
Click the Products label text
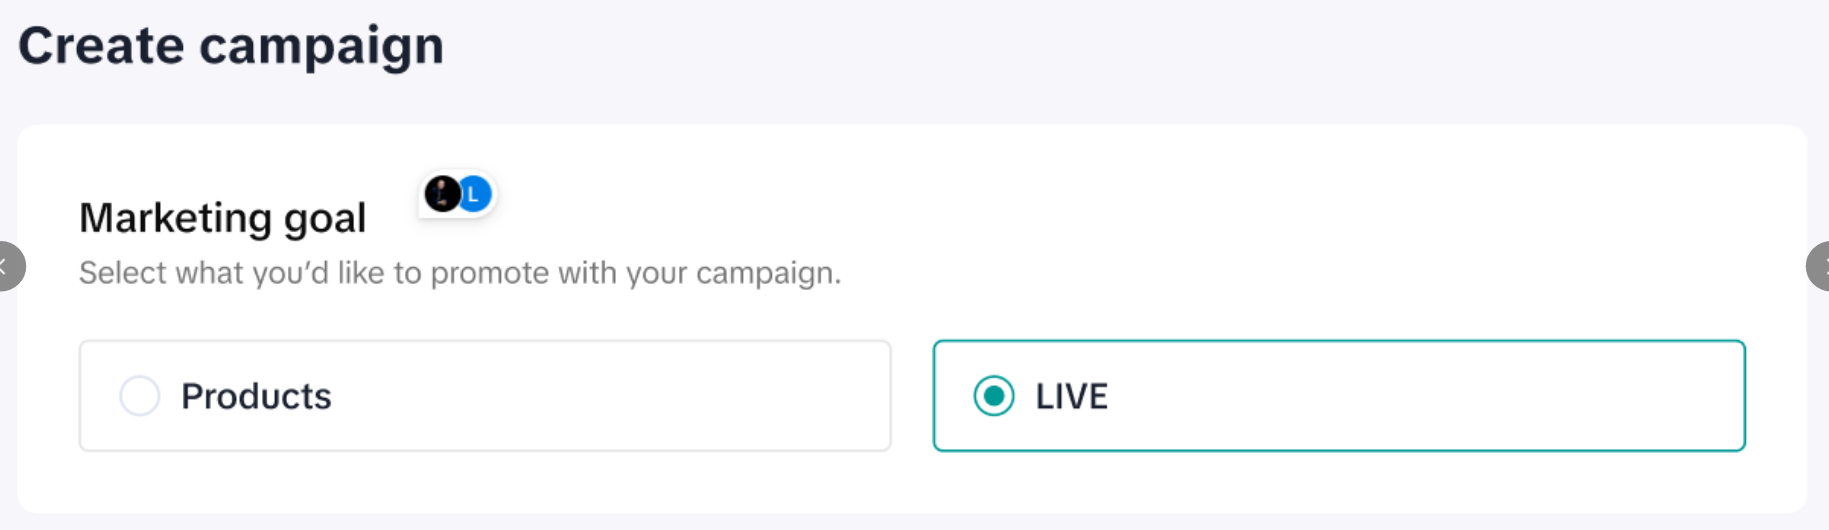(x=256, y=396)
